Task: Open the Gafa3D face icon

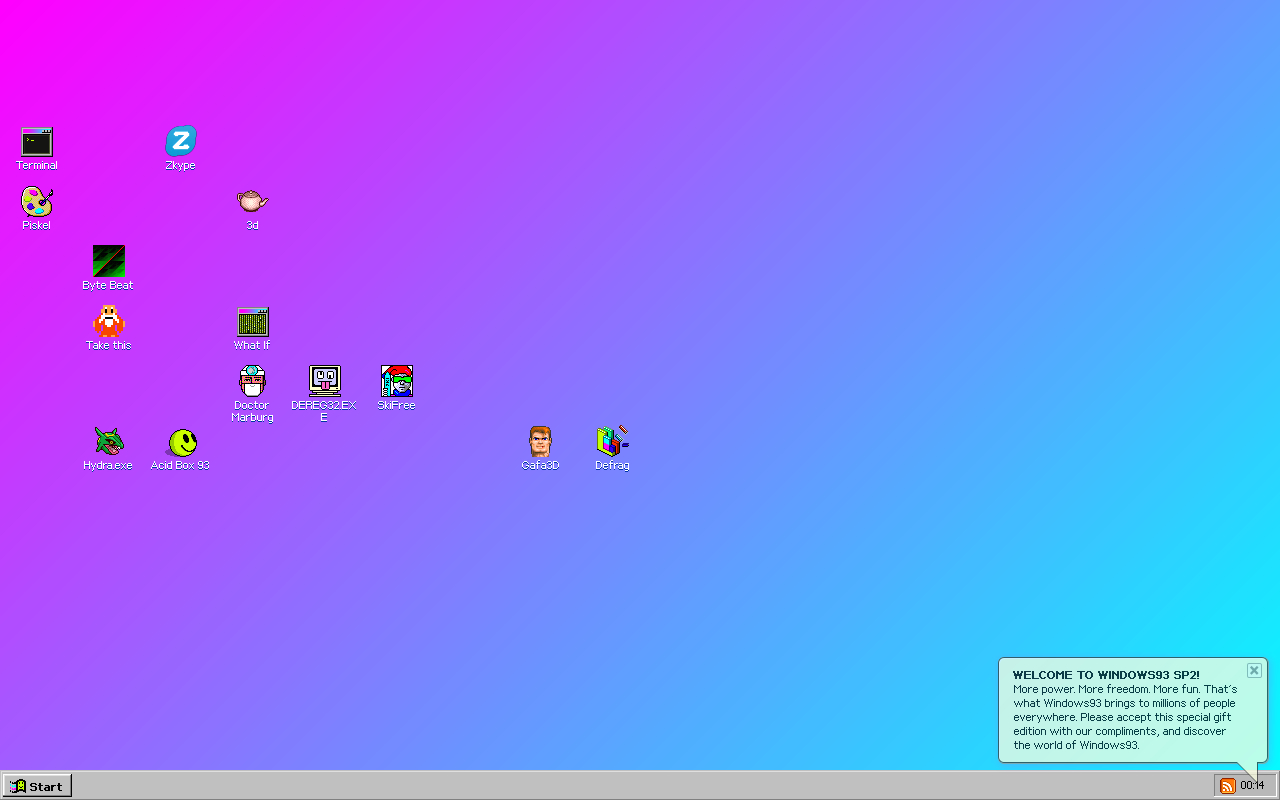Action: (540, 442)
